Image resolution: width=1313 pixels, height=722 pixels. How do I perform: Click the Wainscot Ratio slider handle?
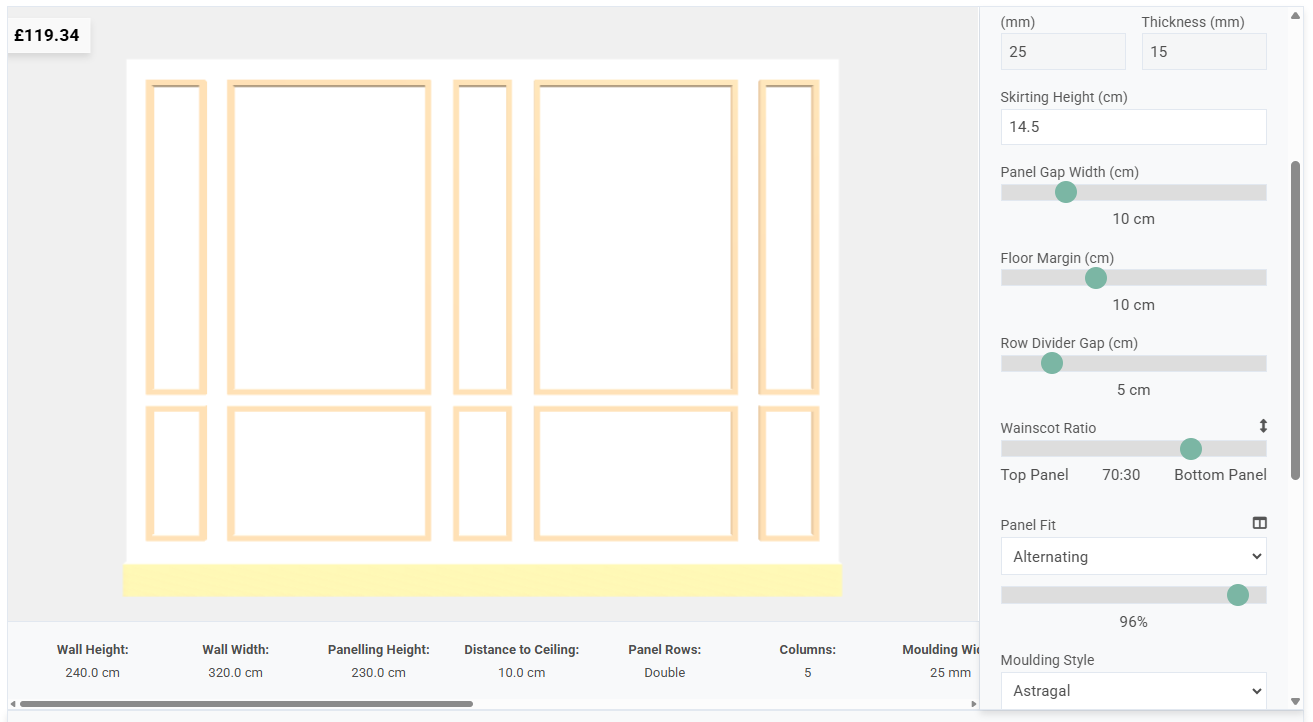coord(1190,449)
